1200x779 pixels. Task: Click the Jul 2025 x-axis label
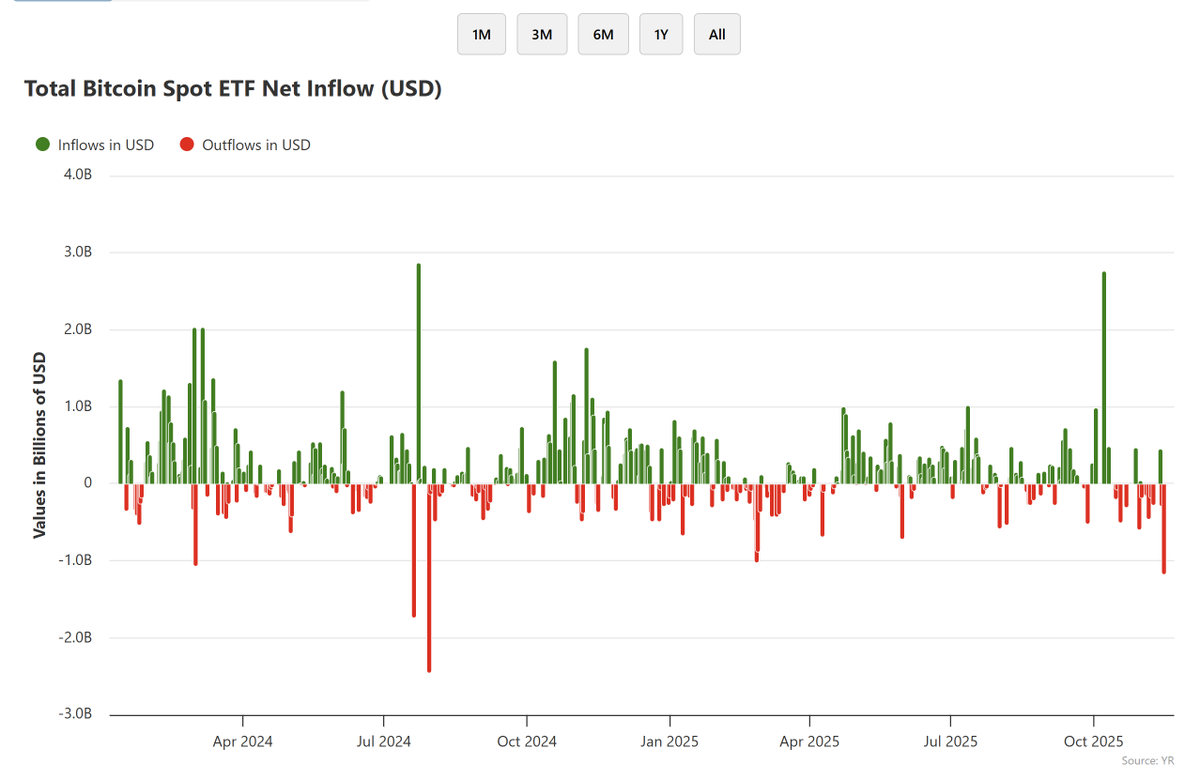[950, 742]
